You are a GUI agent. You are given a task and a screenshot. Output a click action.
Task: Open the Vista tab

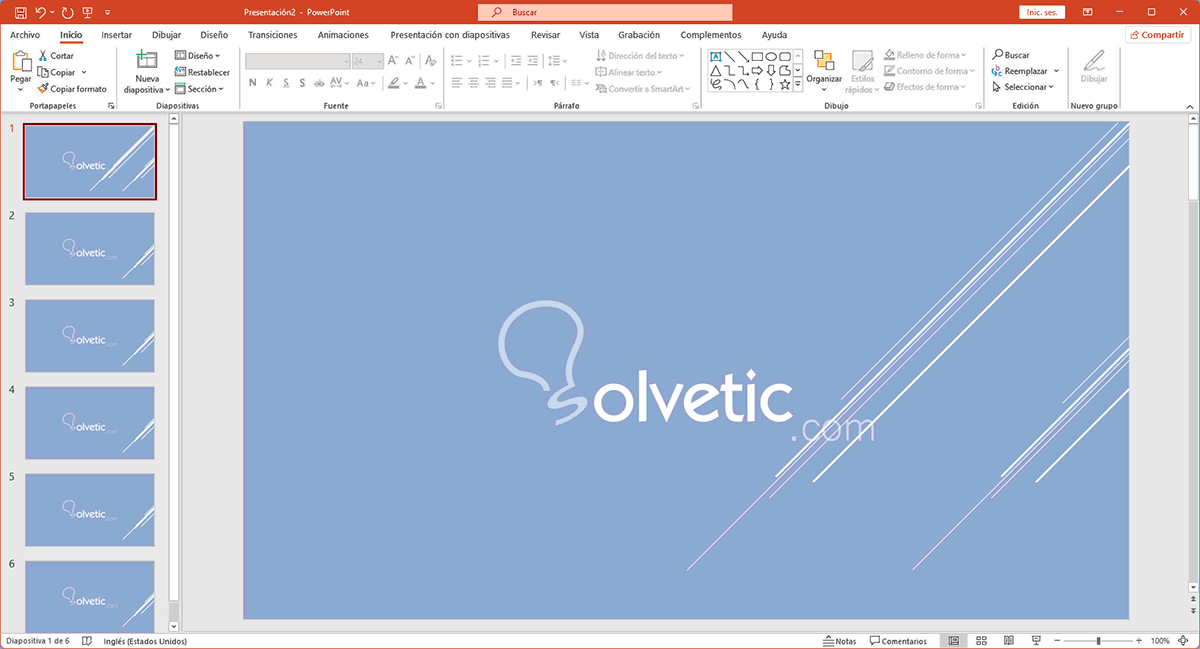click(x=590, y=35)
